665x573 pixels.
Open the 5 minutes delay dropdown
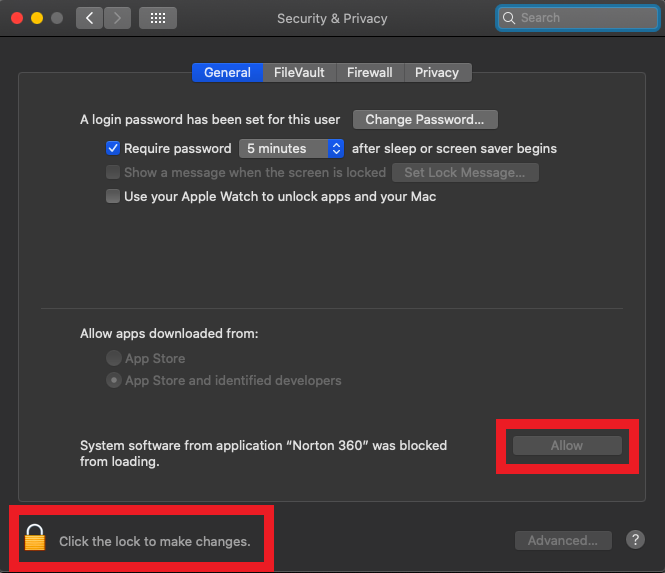pos(291,148)
